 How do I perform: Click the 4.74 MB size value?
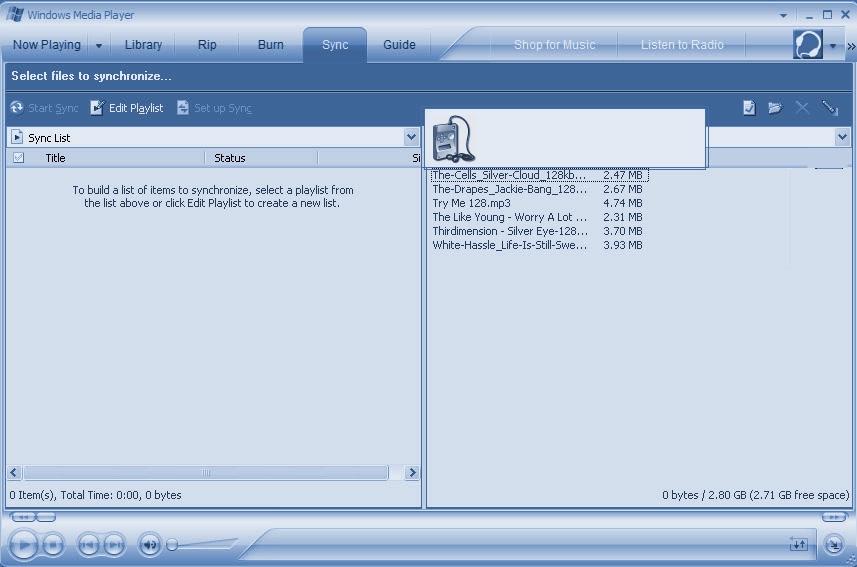(x=623, y=203)
